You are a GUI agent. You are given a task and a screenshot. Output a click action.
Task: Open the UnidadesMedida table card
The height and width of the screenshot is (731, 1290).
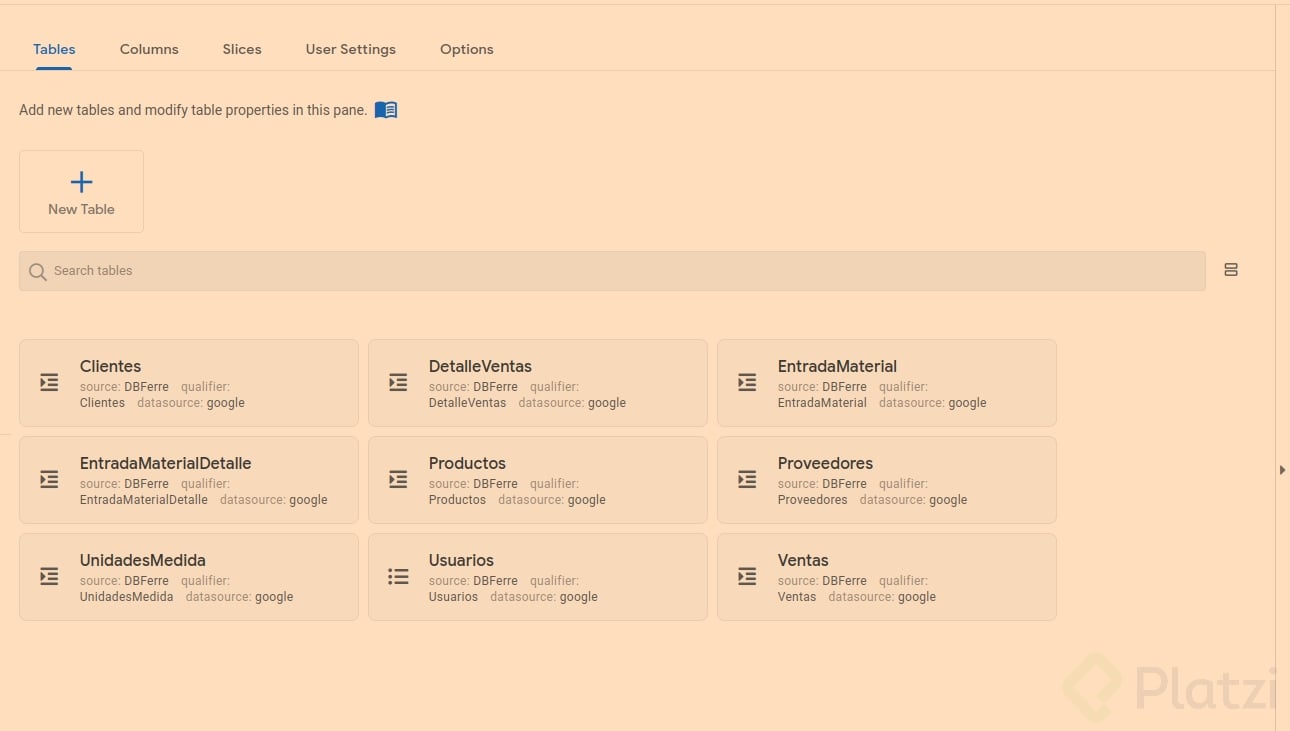[189, 577]
